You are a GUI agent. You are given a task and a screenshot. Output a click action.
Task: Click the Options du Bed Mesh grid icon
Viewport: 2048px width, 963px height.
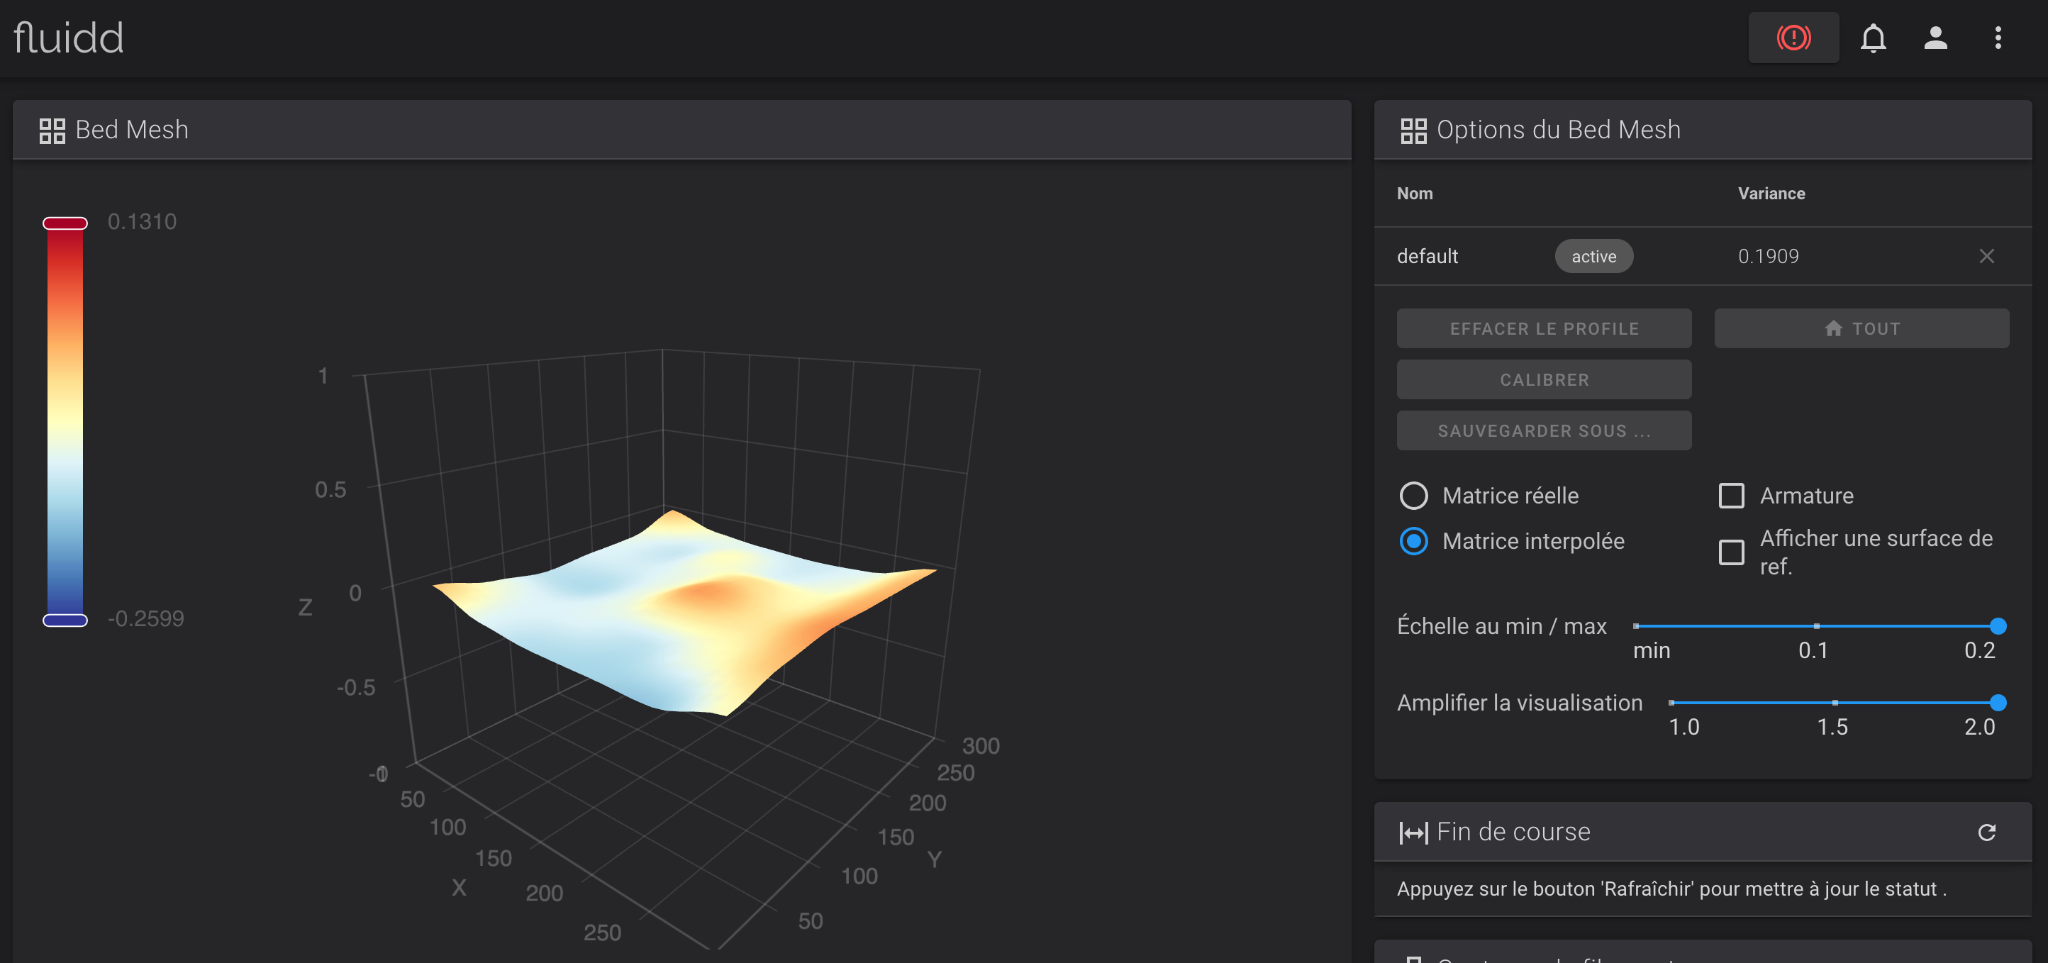(x=1413, y=131)
